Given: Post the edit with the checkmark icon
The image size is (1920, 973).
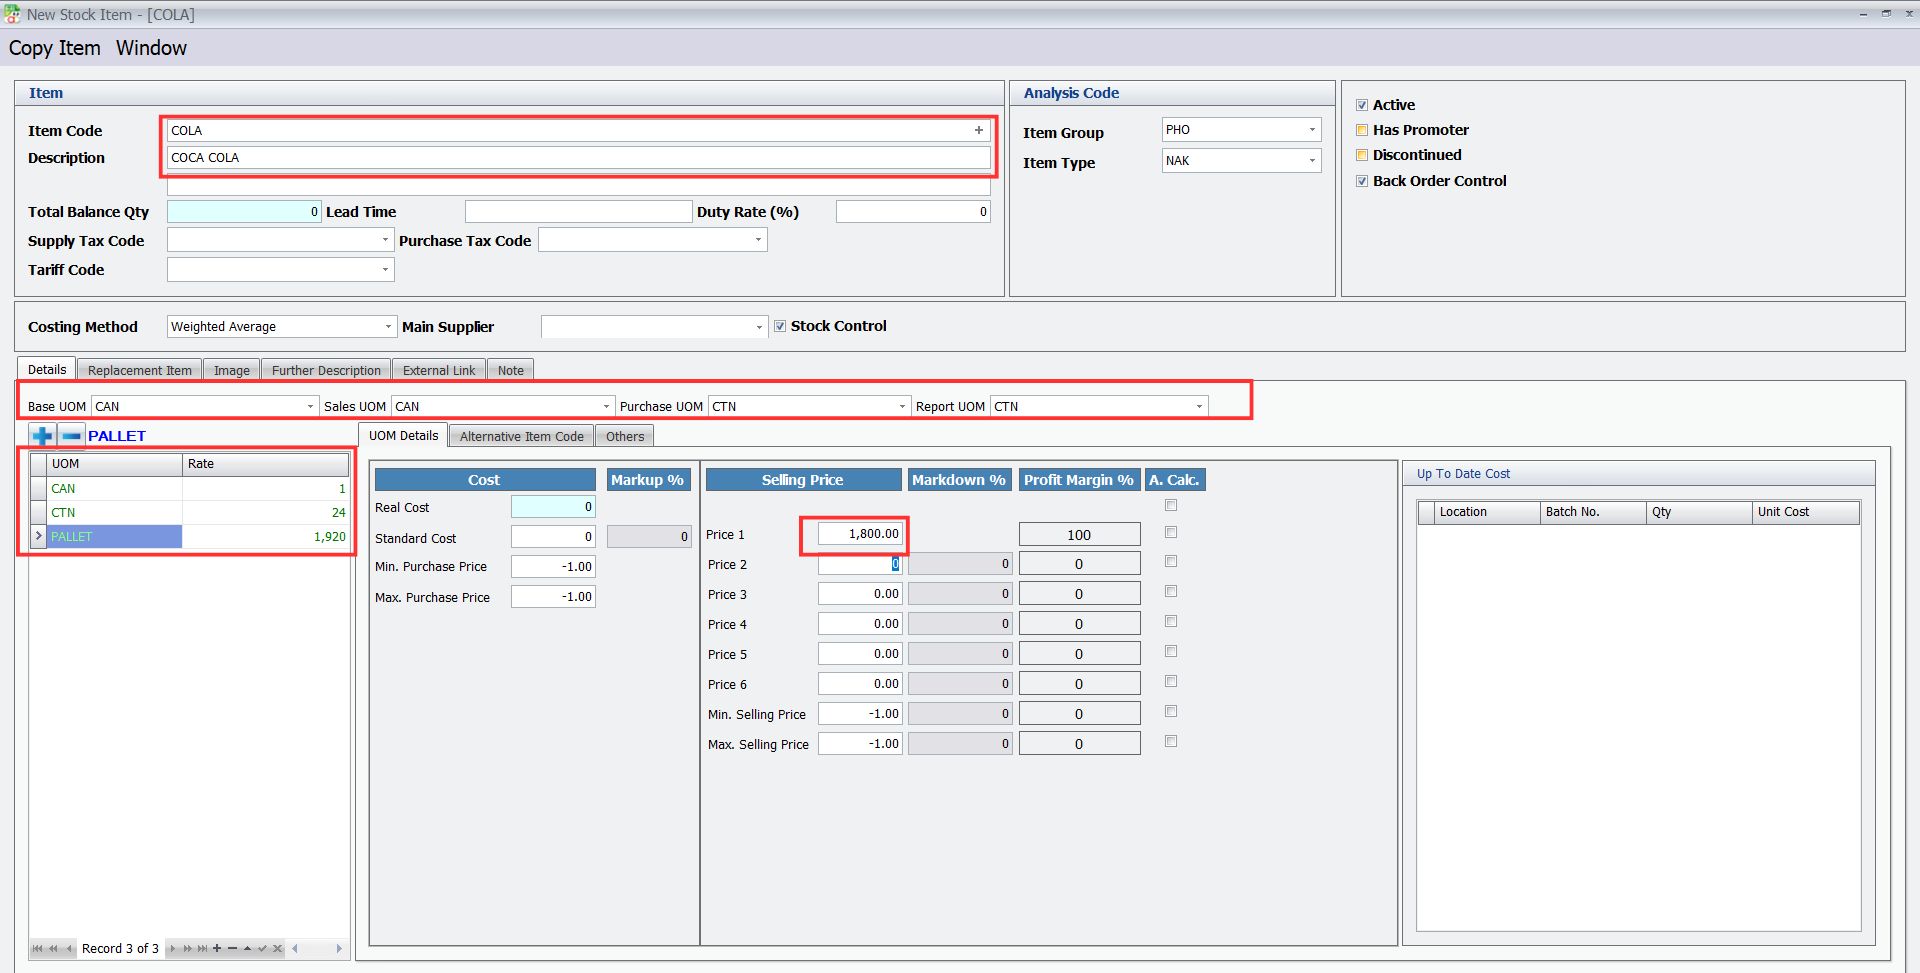Looking at the screenshot, I should (x=262, y=949).
